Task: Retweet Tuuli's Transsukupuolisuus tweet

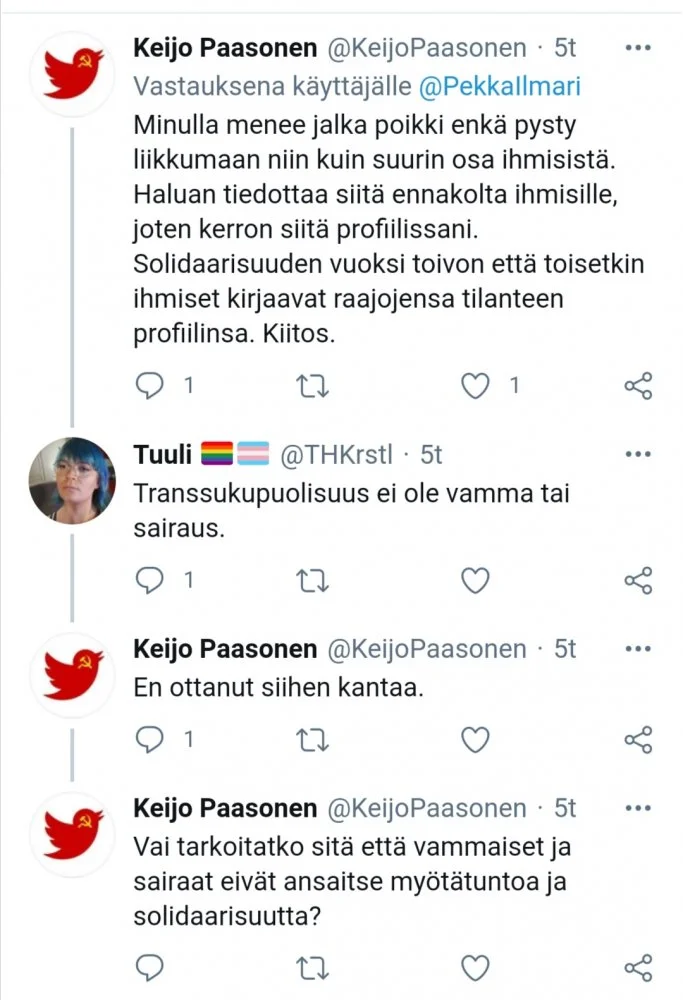Action: (312, 580)
